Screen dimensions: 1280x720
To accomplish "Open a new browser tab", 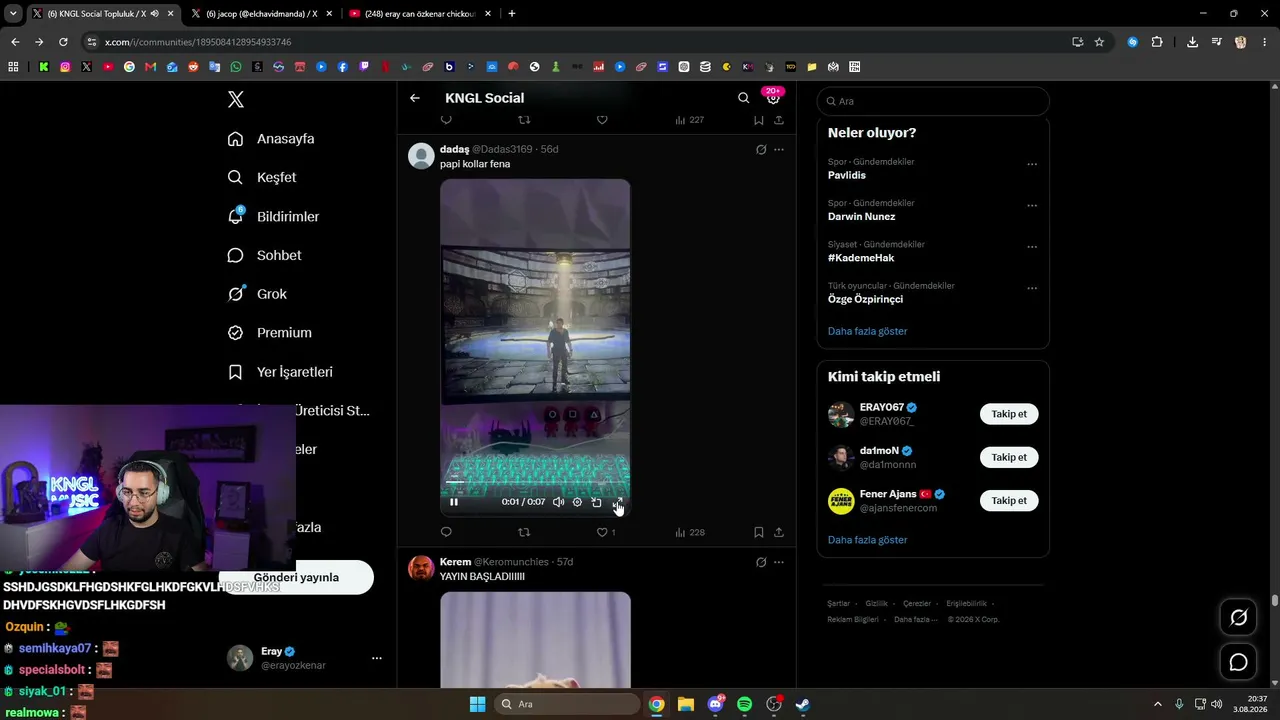I will [512, 14].
